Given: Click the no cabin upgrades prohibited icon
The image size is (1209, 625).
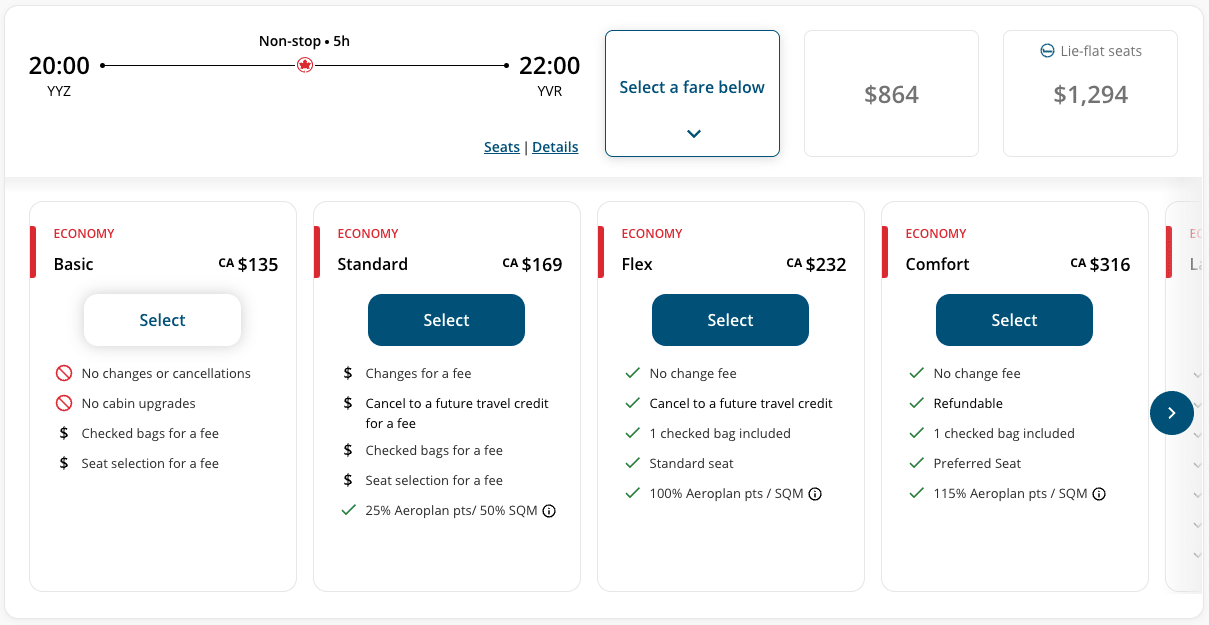Looking at the screenshot, I should [x=64, y=404].
